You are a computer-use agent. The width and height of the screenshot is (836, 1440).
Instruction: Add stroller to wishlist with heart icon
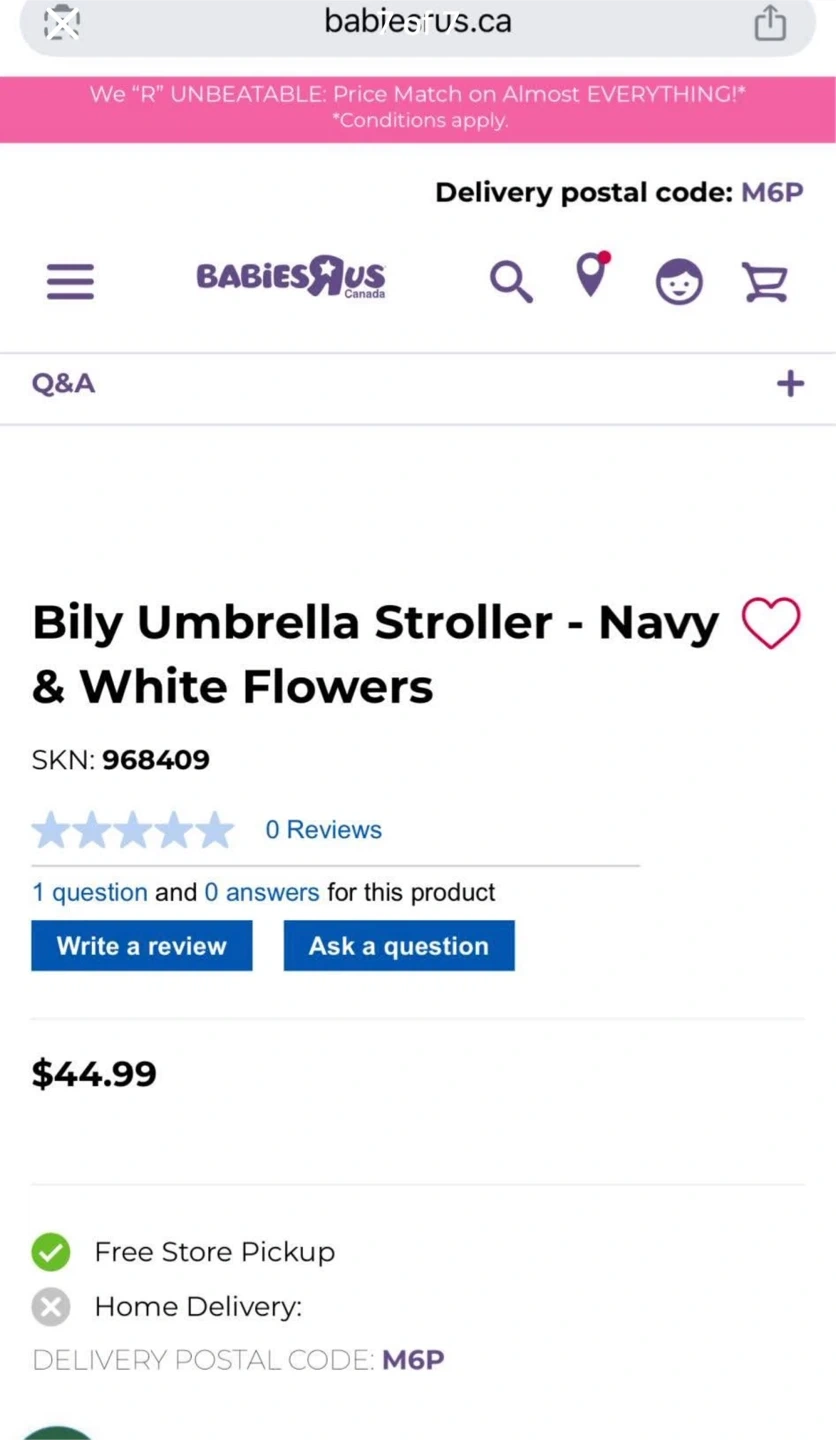point(771,623)
